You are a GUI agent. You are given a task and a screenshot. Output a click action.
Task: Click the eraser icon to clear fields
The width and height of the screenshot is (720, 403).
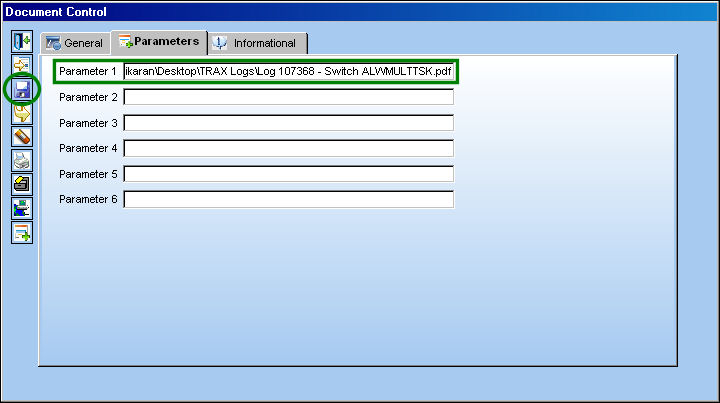22,137
